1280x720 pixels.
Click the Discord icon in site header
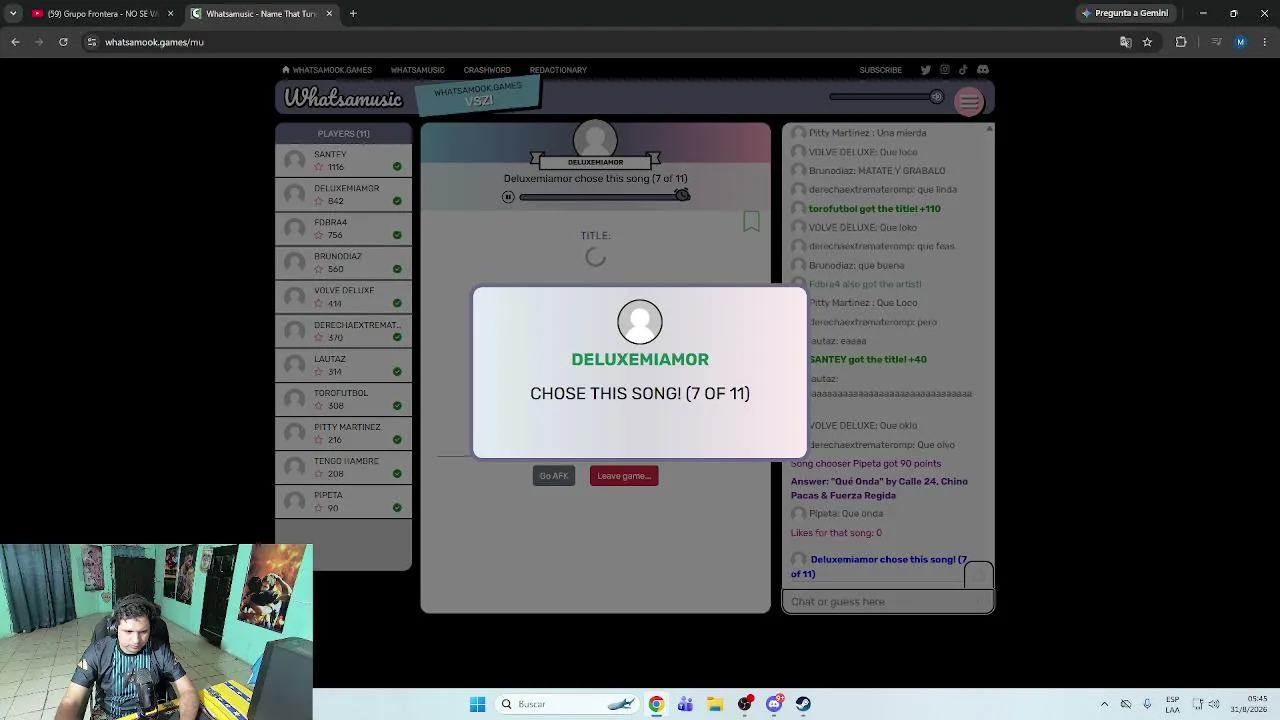coord(983,70)
